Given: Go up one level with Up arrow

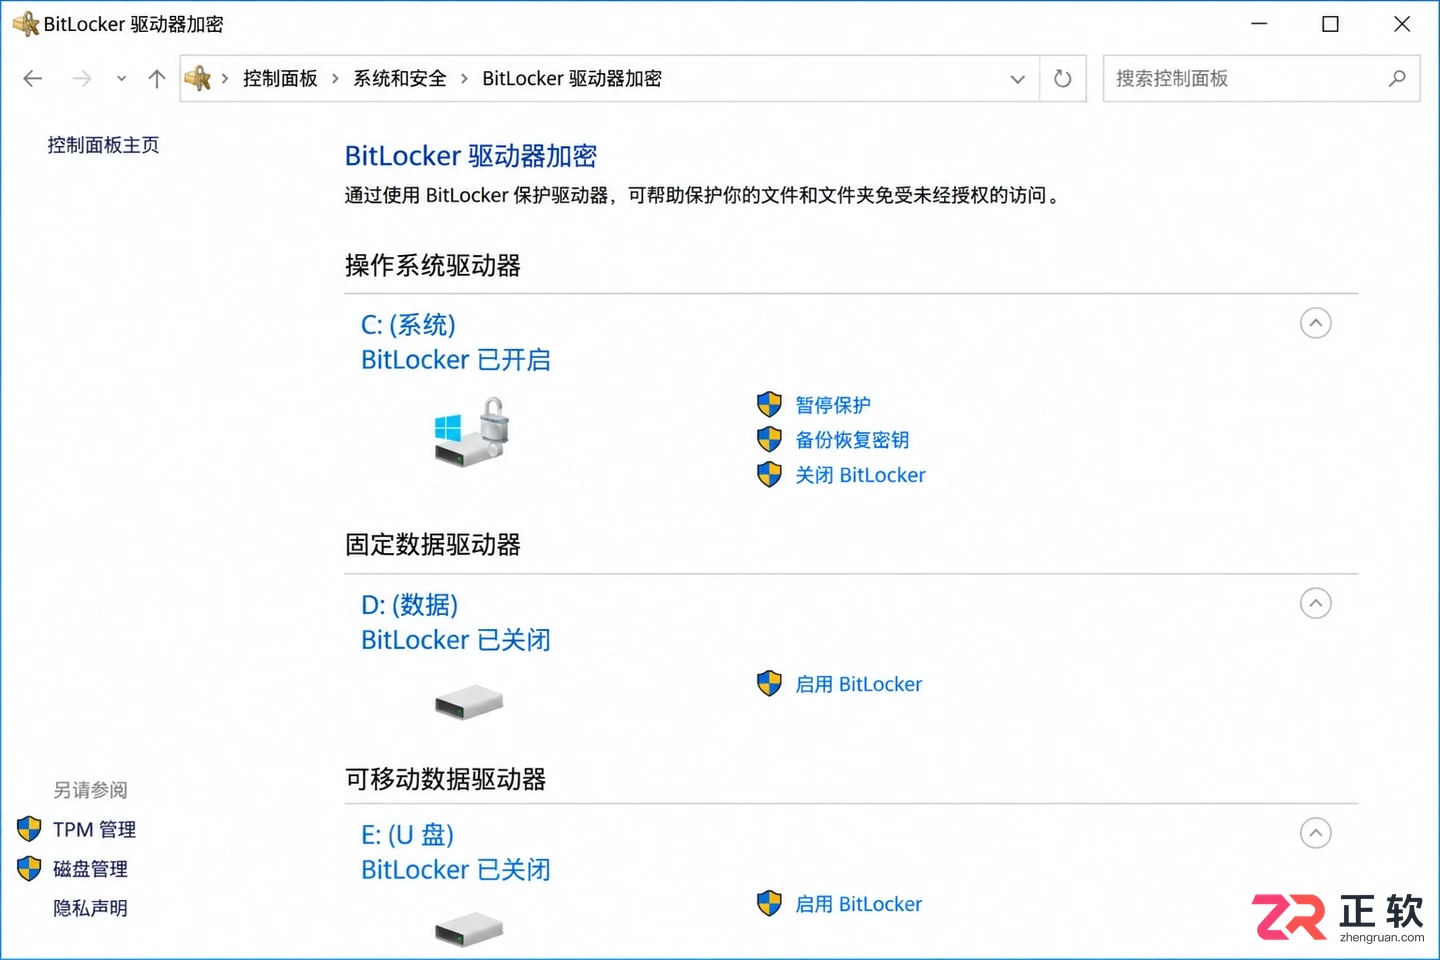Looking at the screenshot, I should 157,79.
